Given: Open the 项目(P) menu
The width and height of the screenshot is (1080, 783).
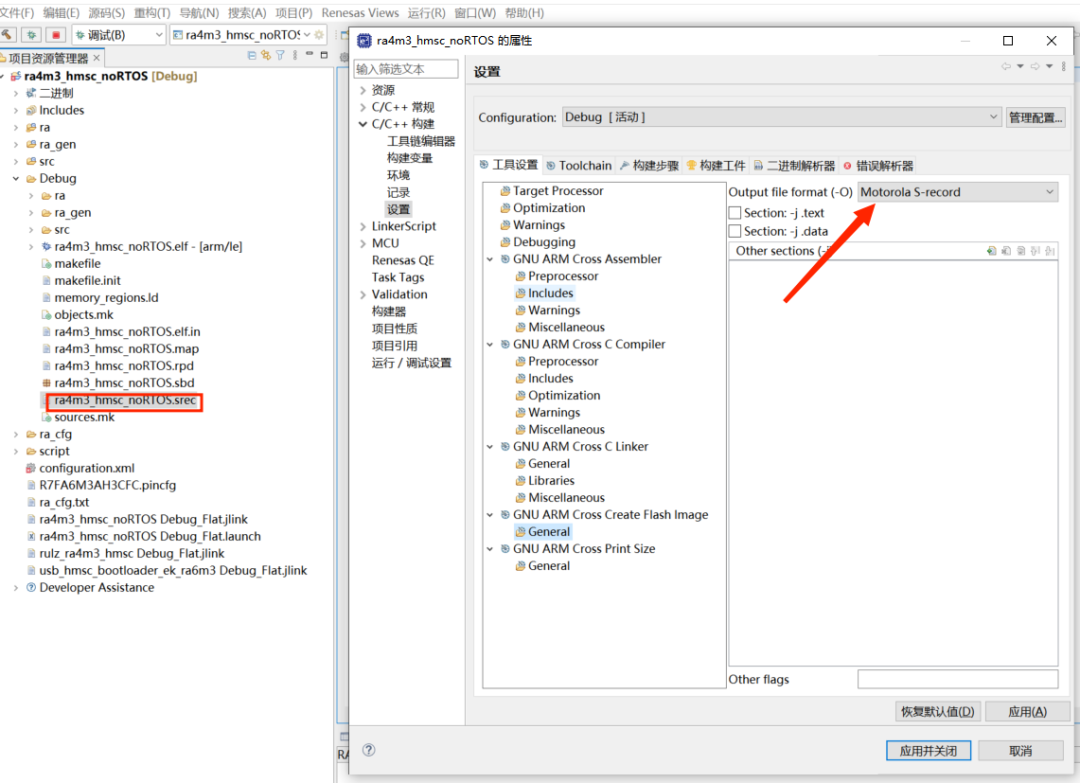Looking at the screenshot, I should pos(294,13).
